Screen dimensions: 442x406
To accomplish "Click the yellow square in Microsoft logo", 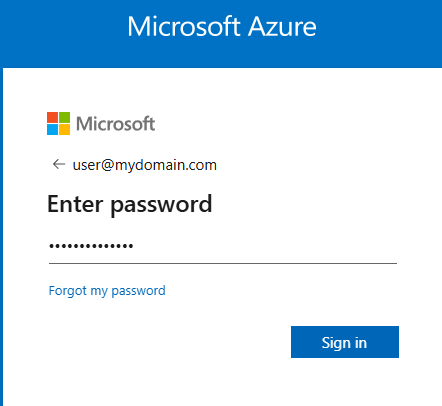I will [64, 129].
